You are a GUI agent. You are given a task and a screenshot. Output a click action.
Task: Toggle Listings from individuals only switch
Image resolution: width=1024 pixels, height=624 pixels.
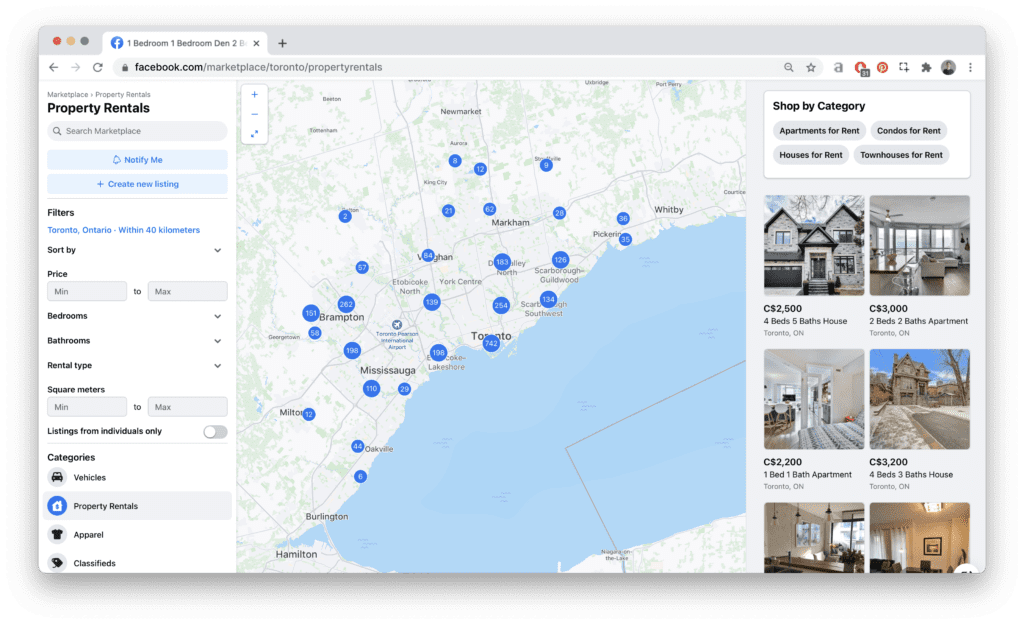tap(214, 432)
